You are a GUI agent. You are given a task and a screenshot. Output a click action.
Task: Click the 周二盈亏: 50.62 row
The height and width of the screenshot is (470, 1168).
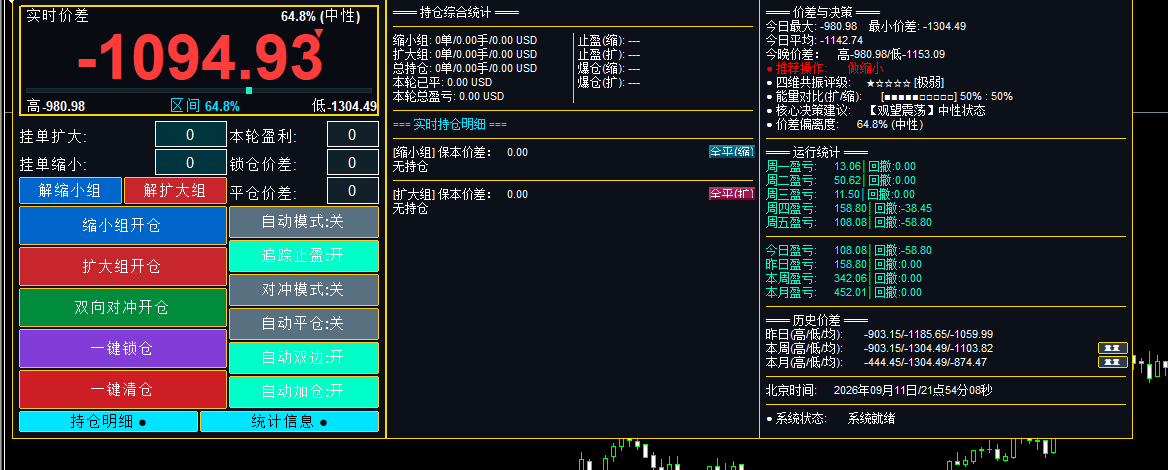point(841,180)
